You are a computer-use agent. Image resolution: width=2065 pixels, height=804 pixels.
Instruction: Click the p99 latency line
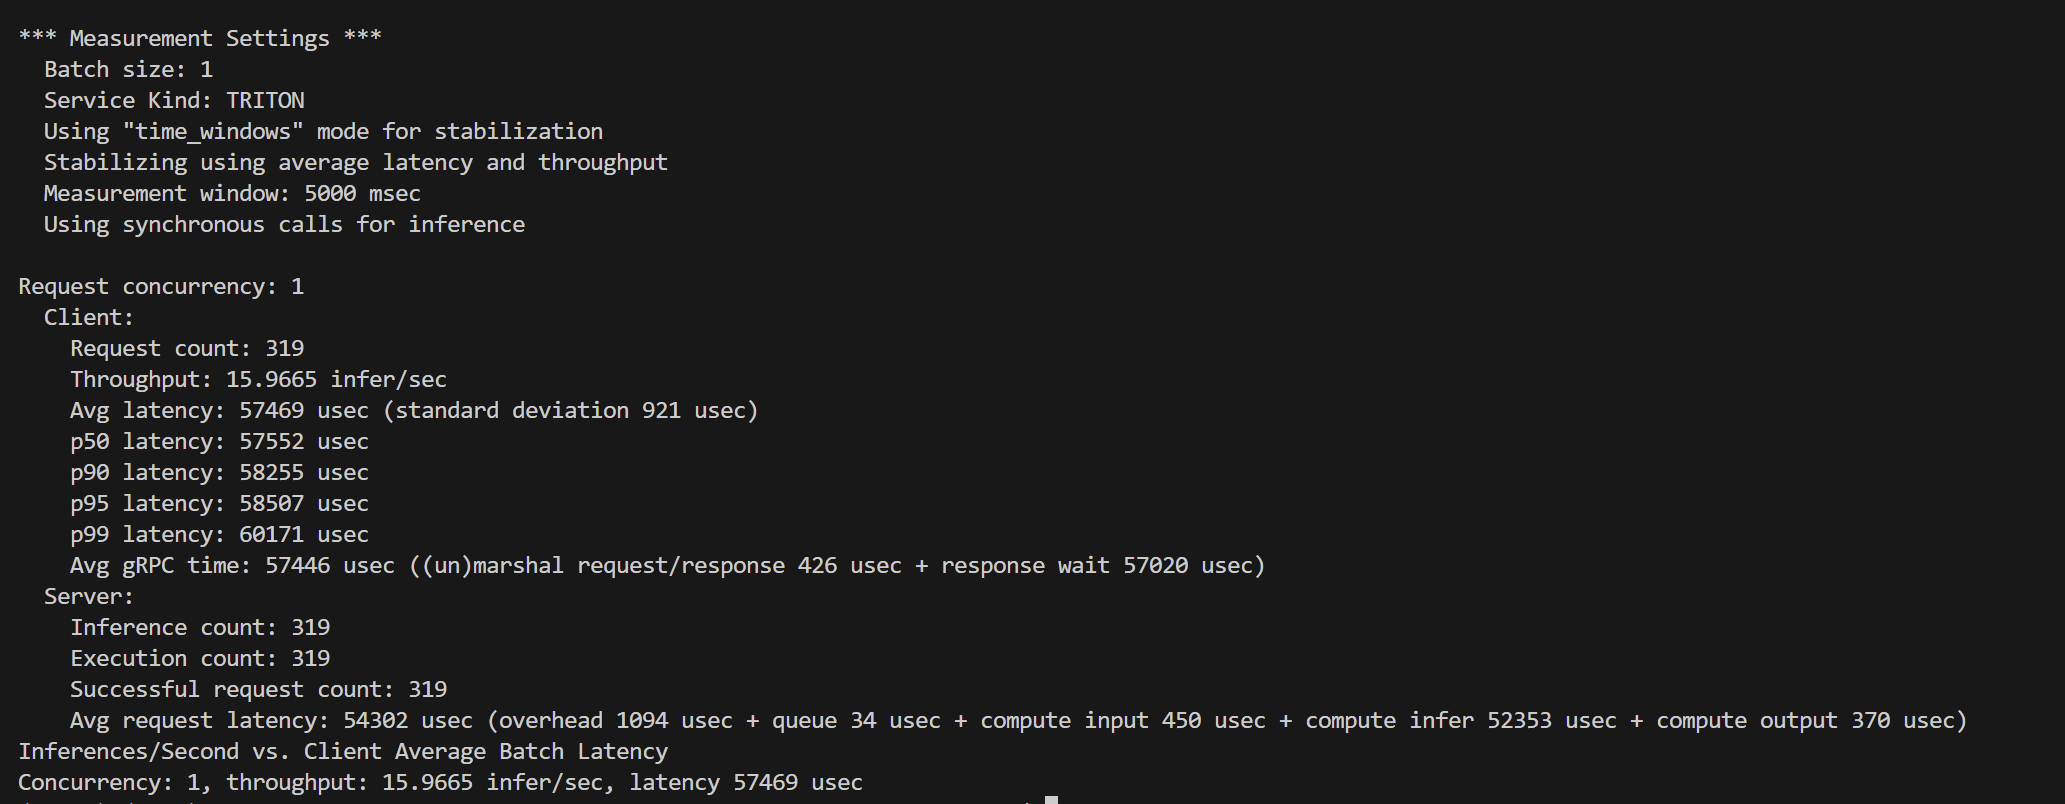[219, 535]
